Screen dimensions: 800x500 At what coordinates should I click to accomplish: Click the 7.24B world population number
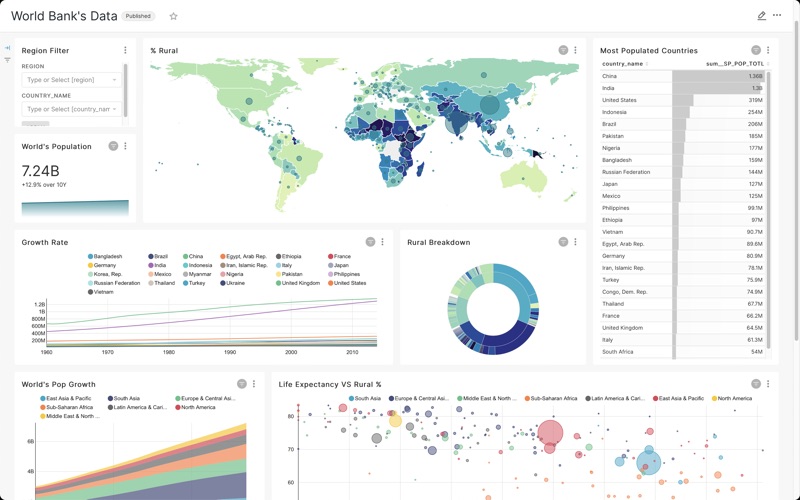click(40, 170)
